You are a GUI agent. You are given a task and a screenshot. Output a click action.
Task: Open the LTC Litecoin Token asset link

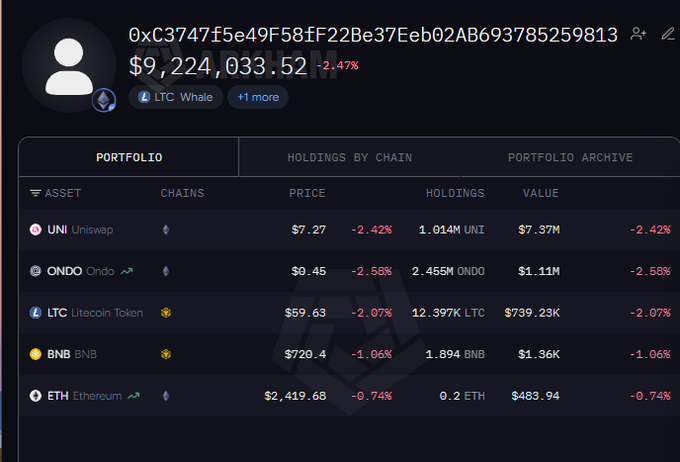95,313
